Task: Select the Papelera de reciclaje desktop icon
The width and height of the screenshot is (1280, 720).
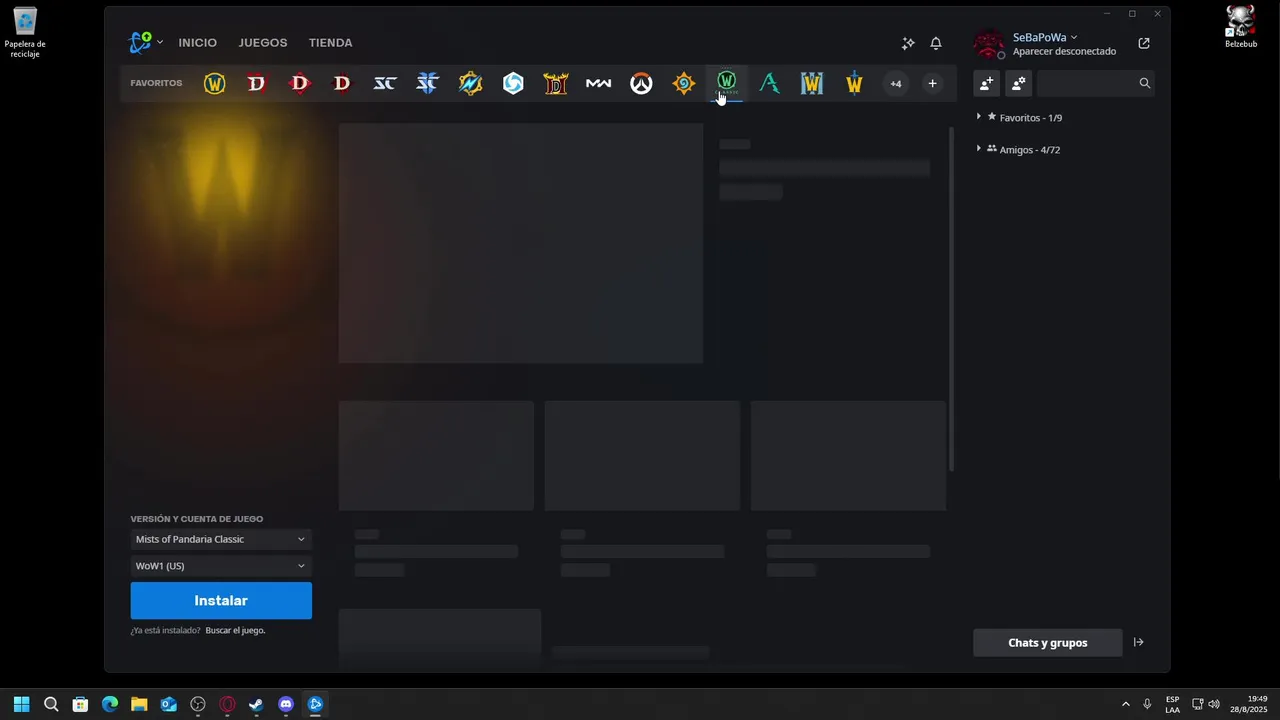Action: click(25, 32)
